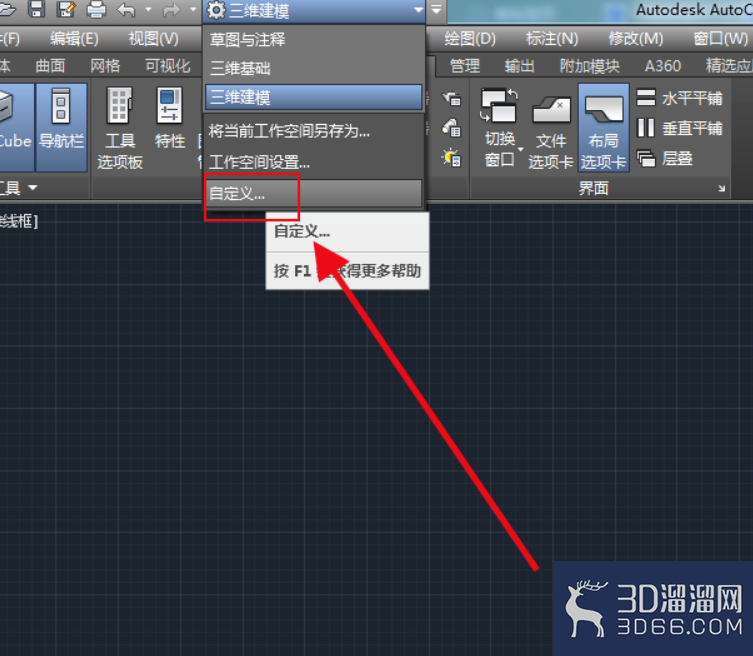753x656 pixels.
Task: Switch to the 附加模块 ribbon tab
Action: 589,66
